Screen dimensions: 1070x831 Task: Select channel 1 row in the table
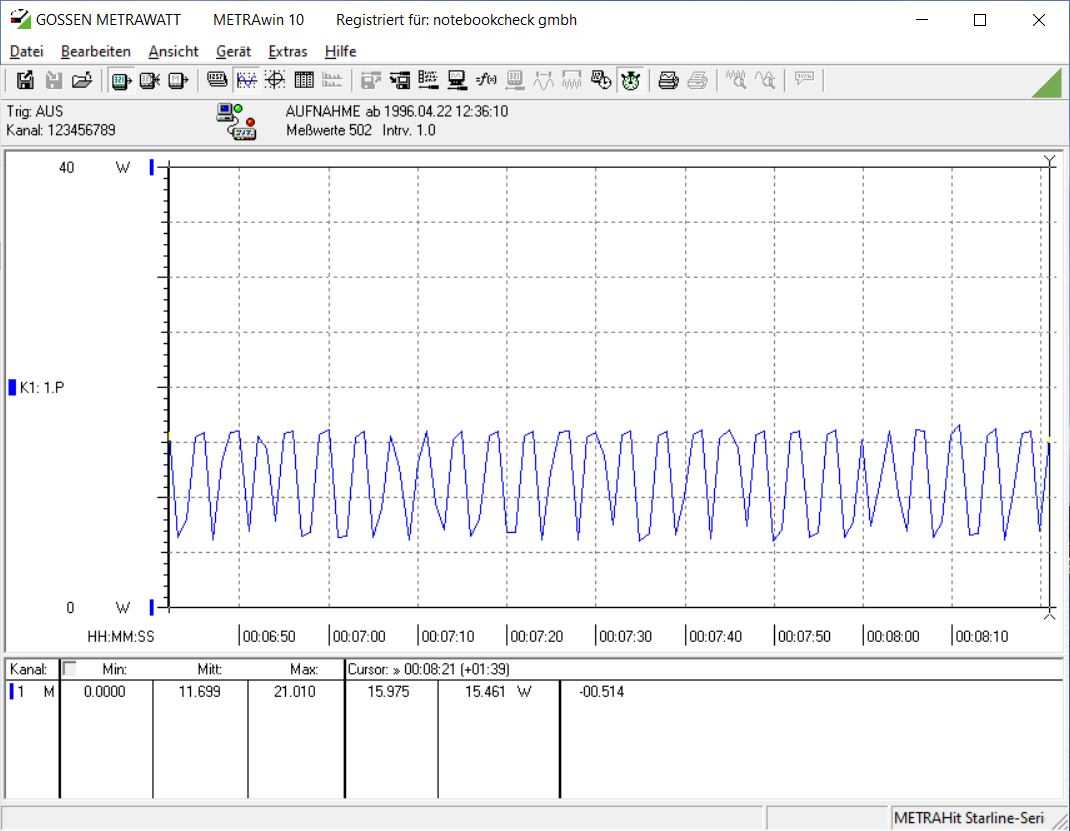30,691
